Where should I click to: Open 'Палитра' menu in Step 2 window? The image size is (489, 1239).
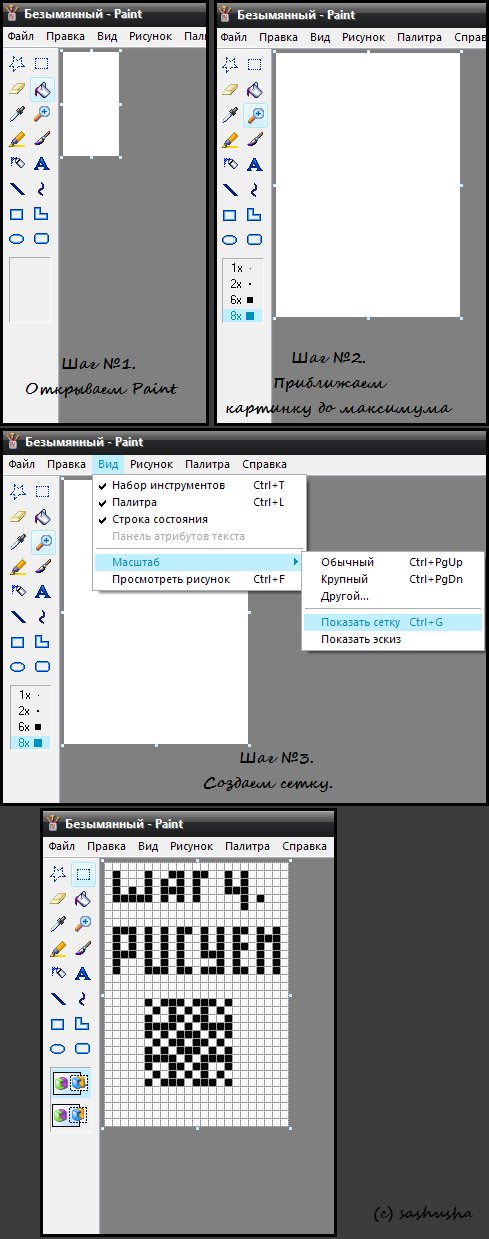click(x=418, y=36)
